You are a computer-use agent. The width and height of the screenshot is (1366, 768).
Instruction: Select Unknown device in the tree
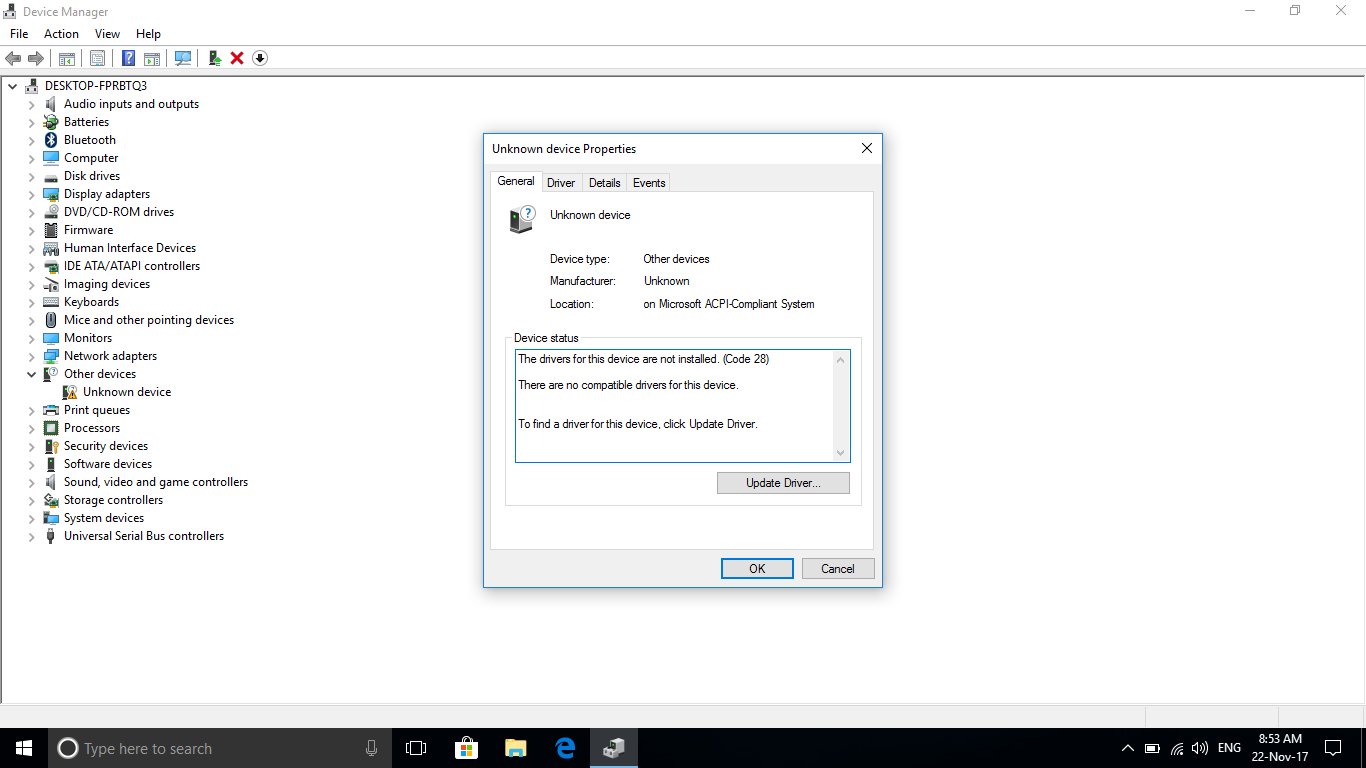coord(127,392)
